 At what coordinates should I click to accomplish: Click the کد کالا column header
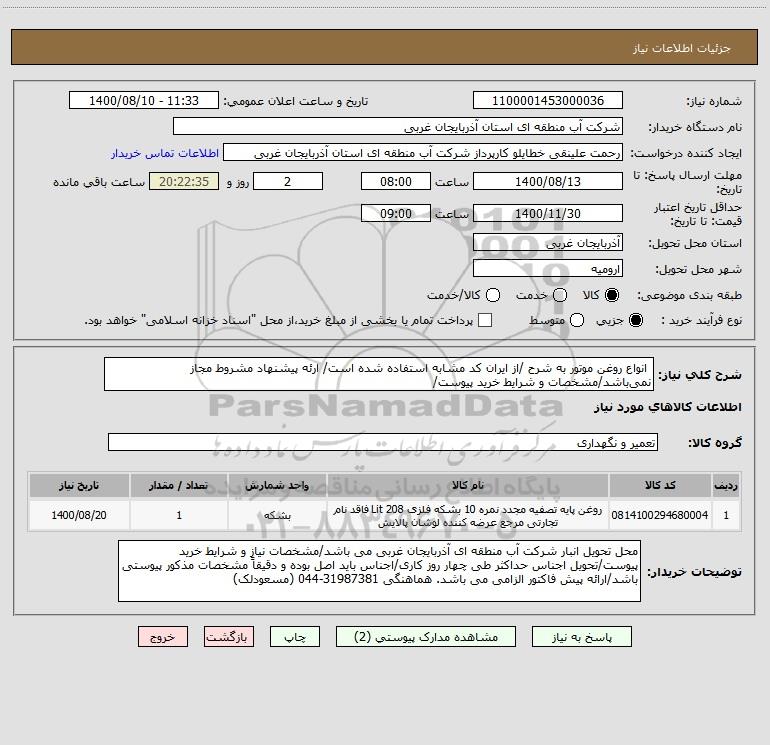tap(660, 485)
